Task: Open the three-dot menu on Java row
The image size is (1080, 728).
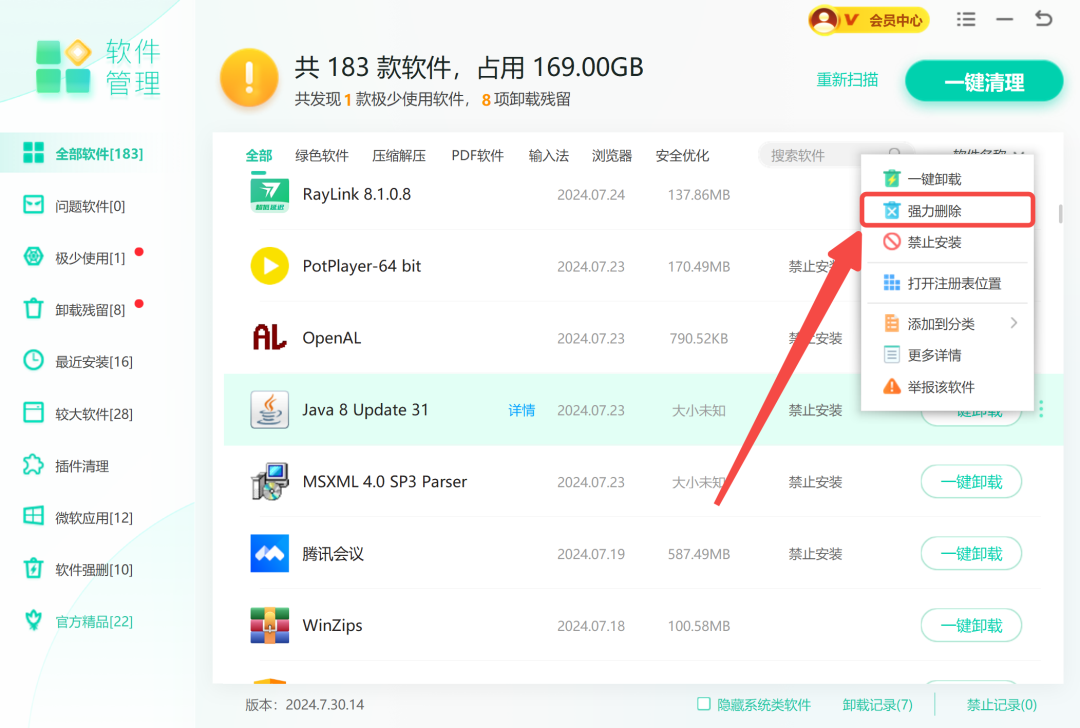Action: [x=1041, y=409]
